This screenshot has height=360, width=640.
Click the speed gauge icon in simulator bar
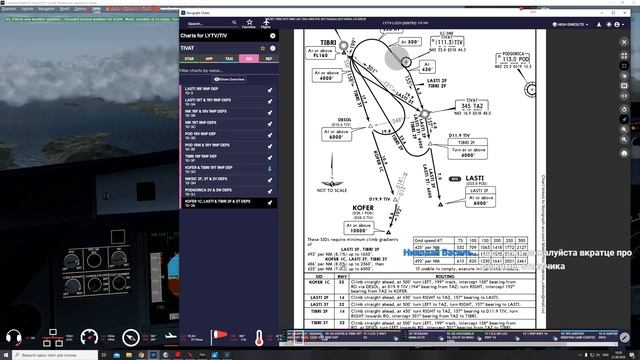point(89,337)
